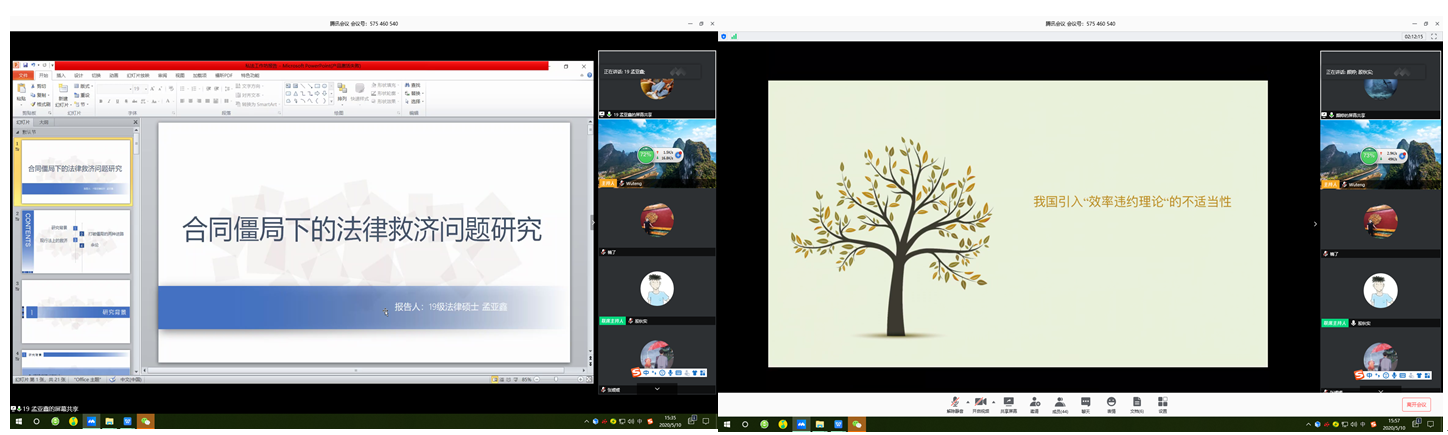Open meeting Settings icon in toolbar
The width and height of the screenshot is (1448, 435).
[1162, 402]
